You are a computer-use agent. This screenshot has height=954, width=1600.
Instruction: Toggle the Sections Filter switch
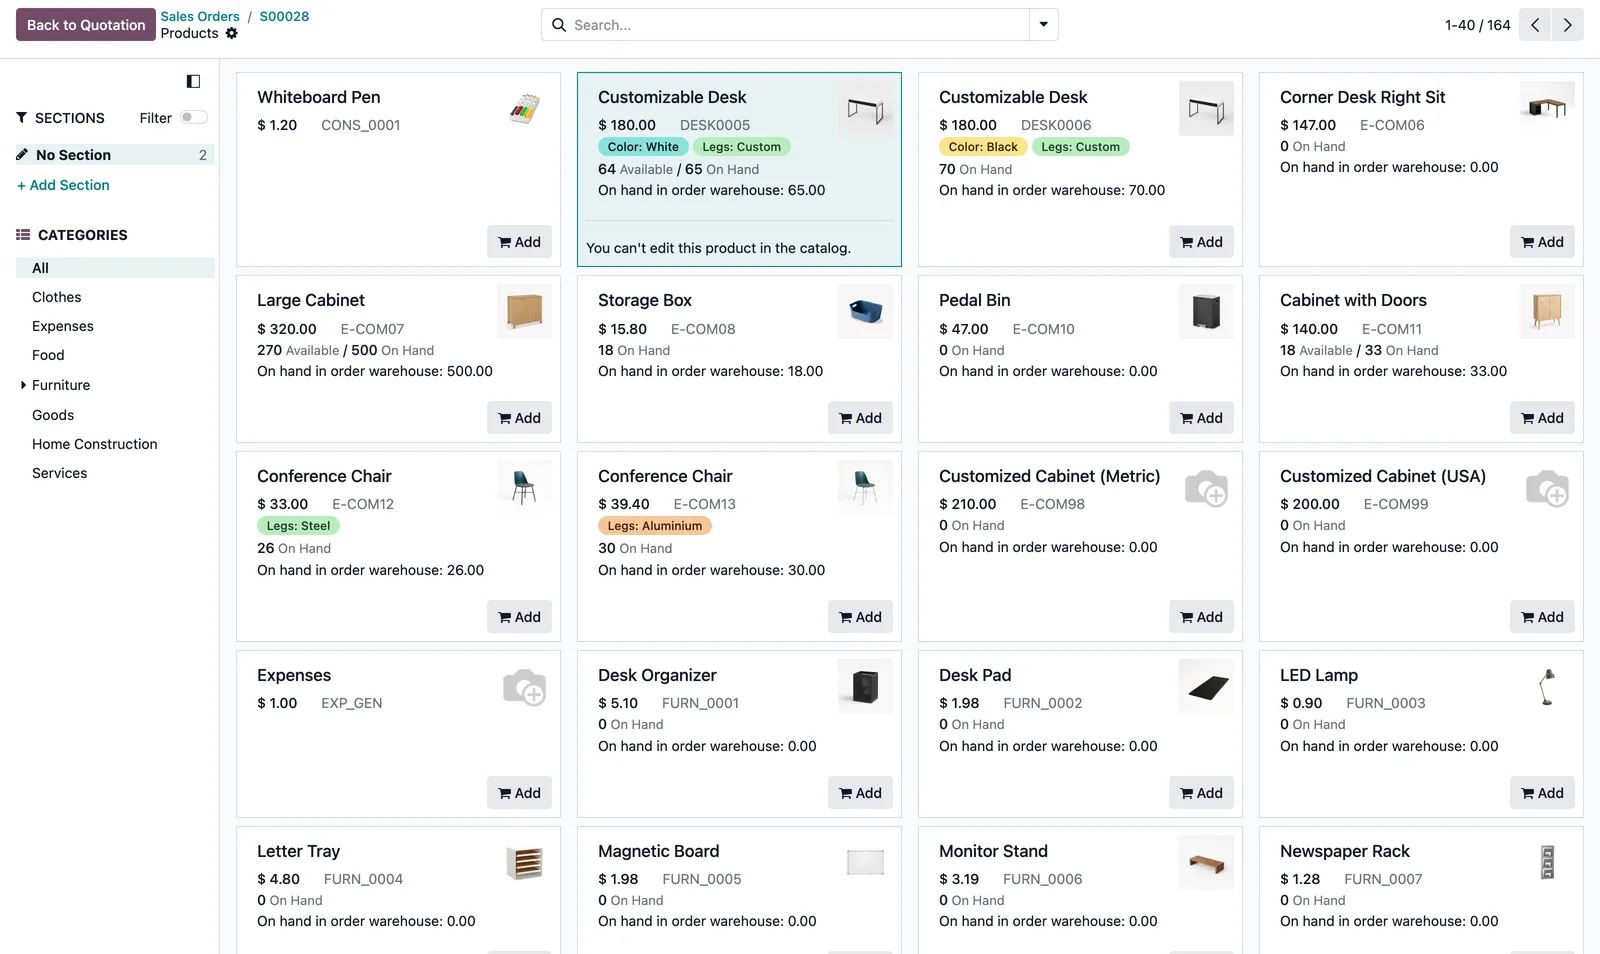click(x=194, y=117)
